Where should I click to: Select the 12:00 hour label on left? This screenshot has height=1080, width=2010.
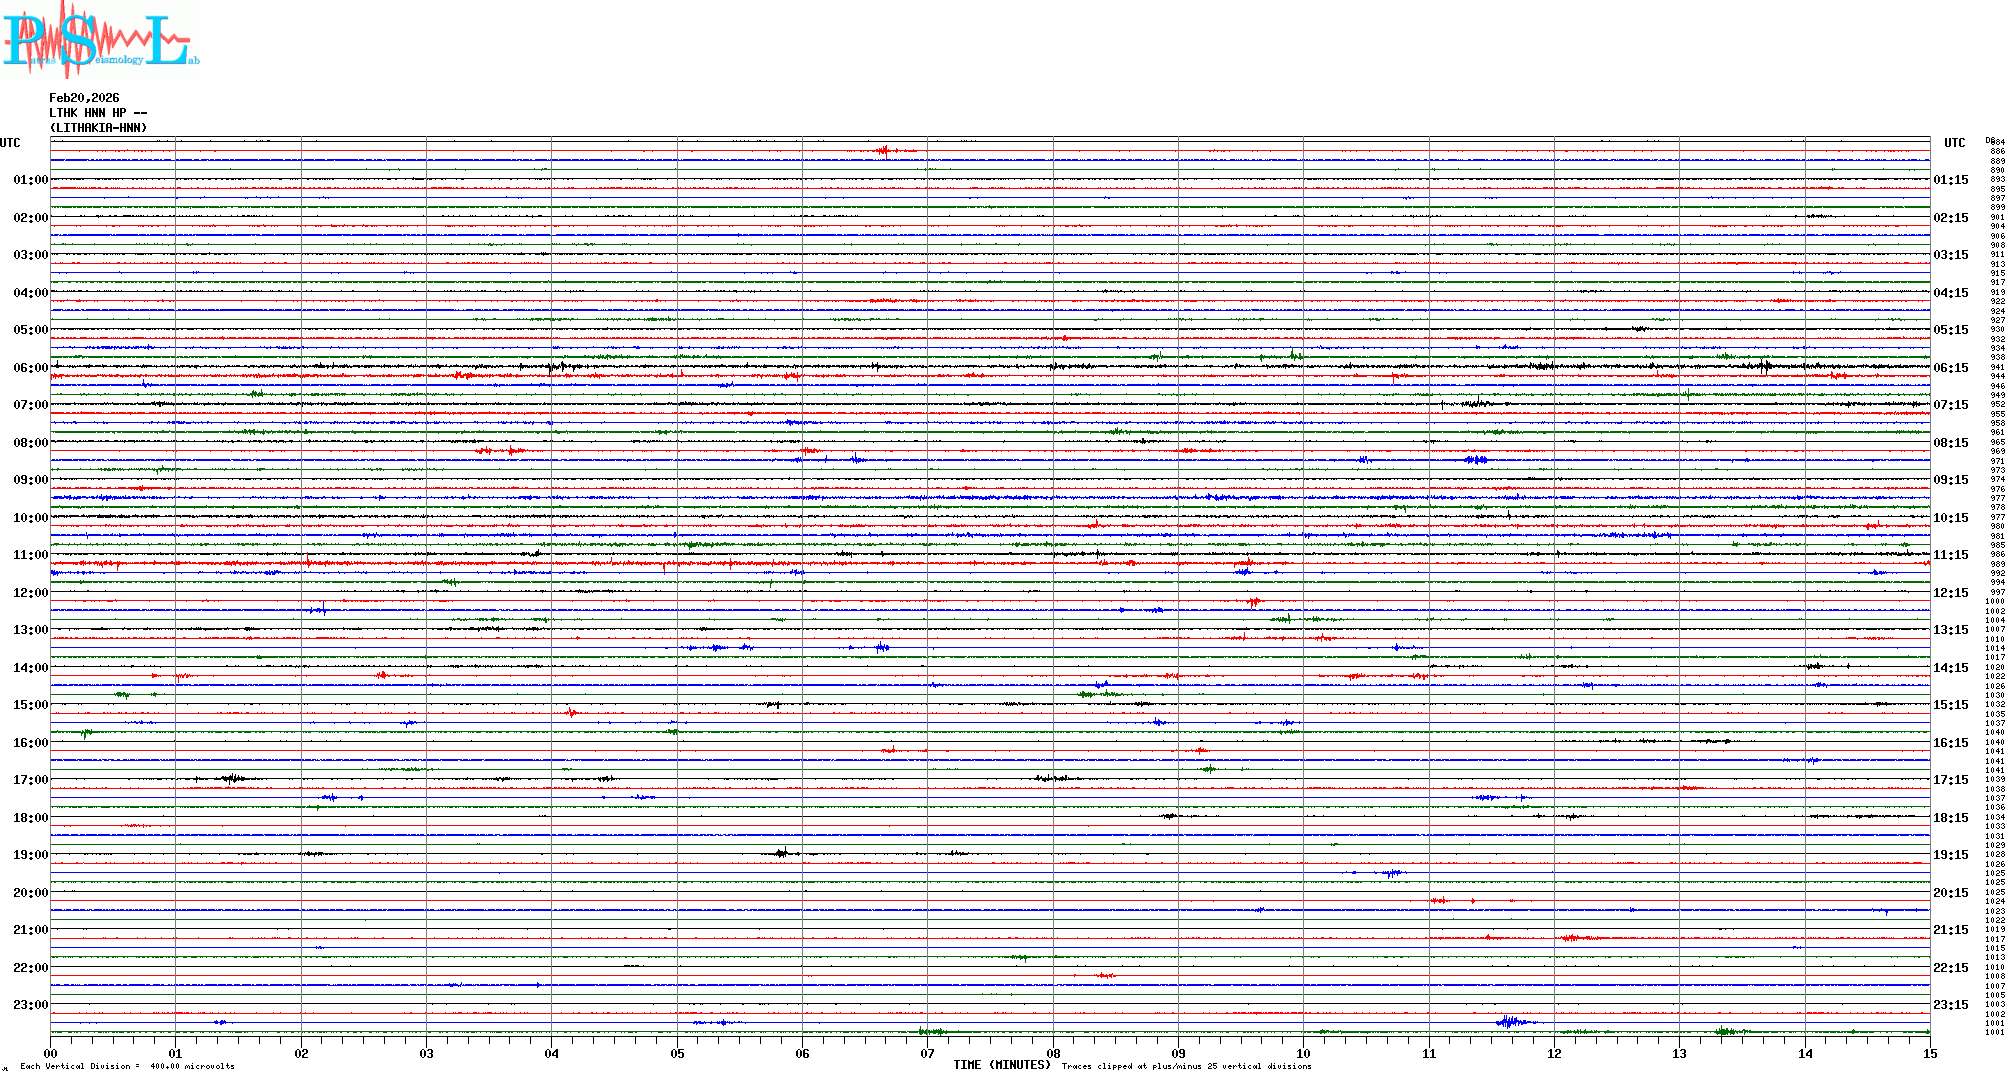coord(30,593)
